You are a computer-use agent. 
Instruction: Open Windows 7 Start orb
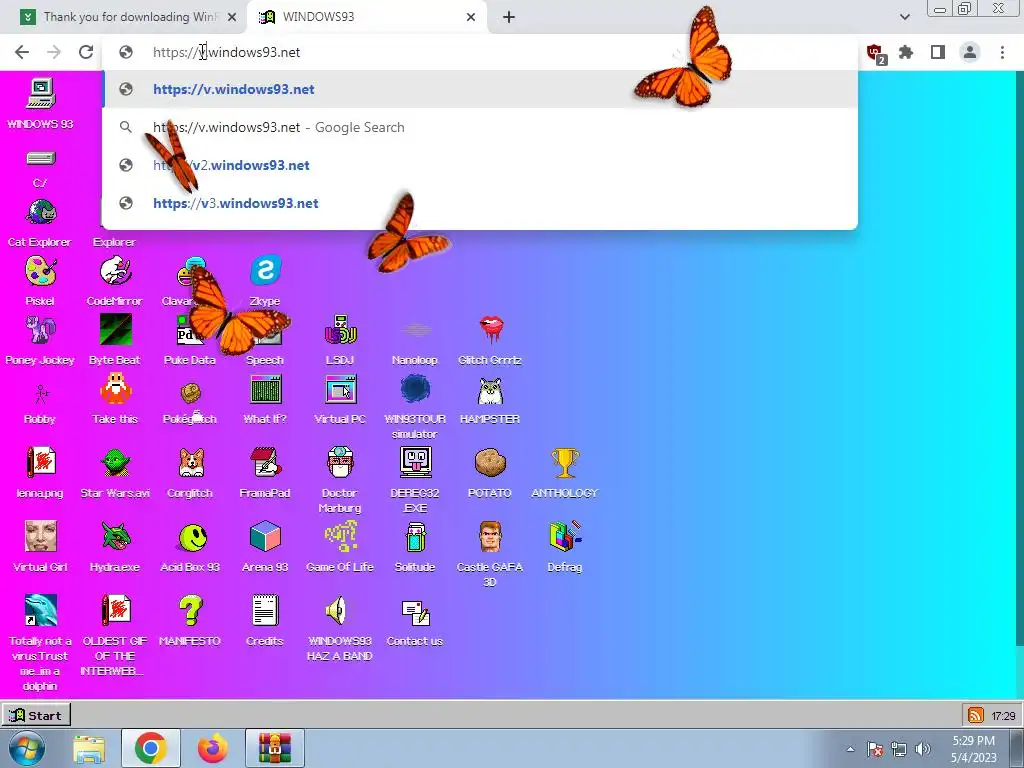27,748
